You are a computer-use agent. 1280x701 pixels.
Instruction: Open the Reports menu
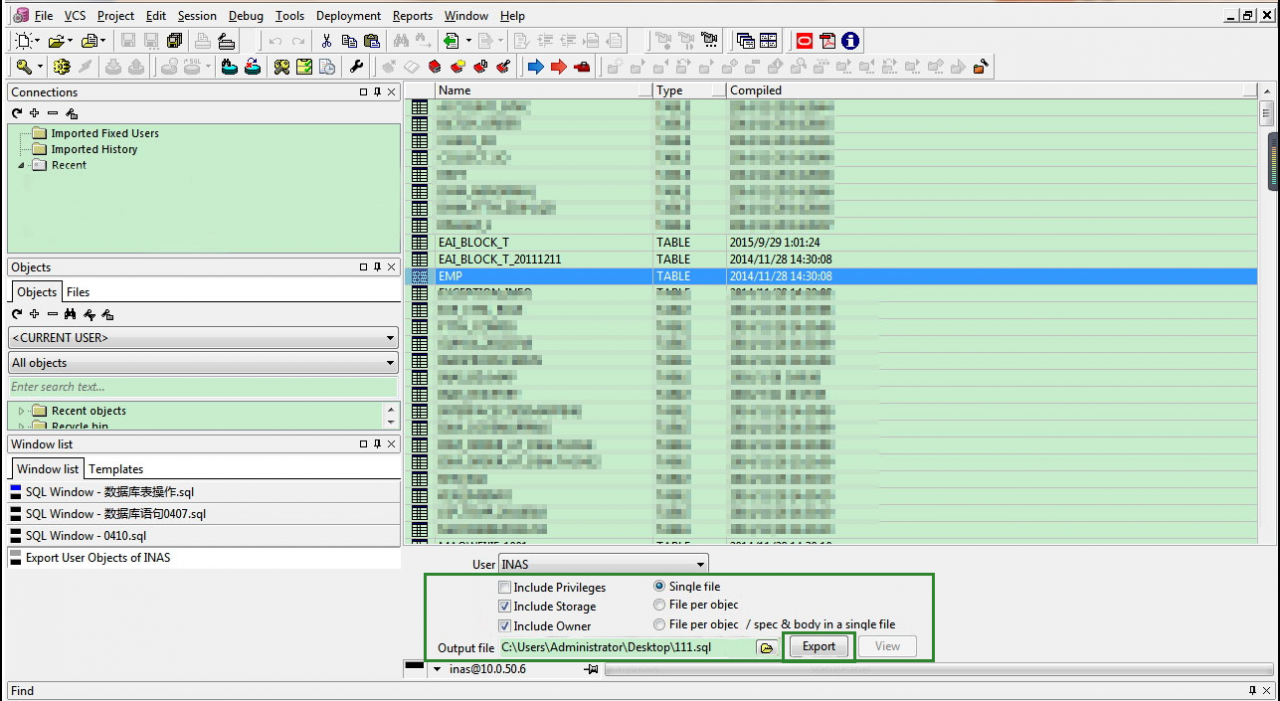pos(412,16)
